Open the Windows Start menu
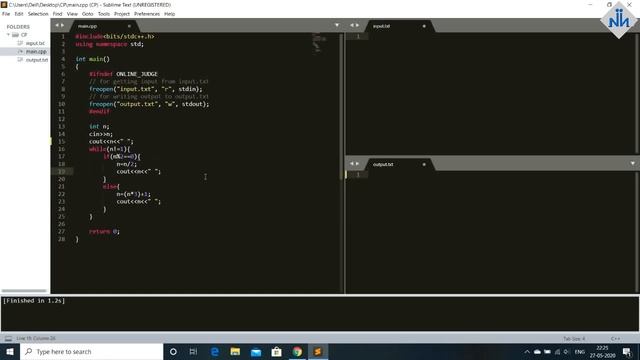The image size is (640, 360). click(10, 351)
